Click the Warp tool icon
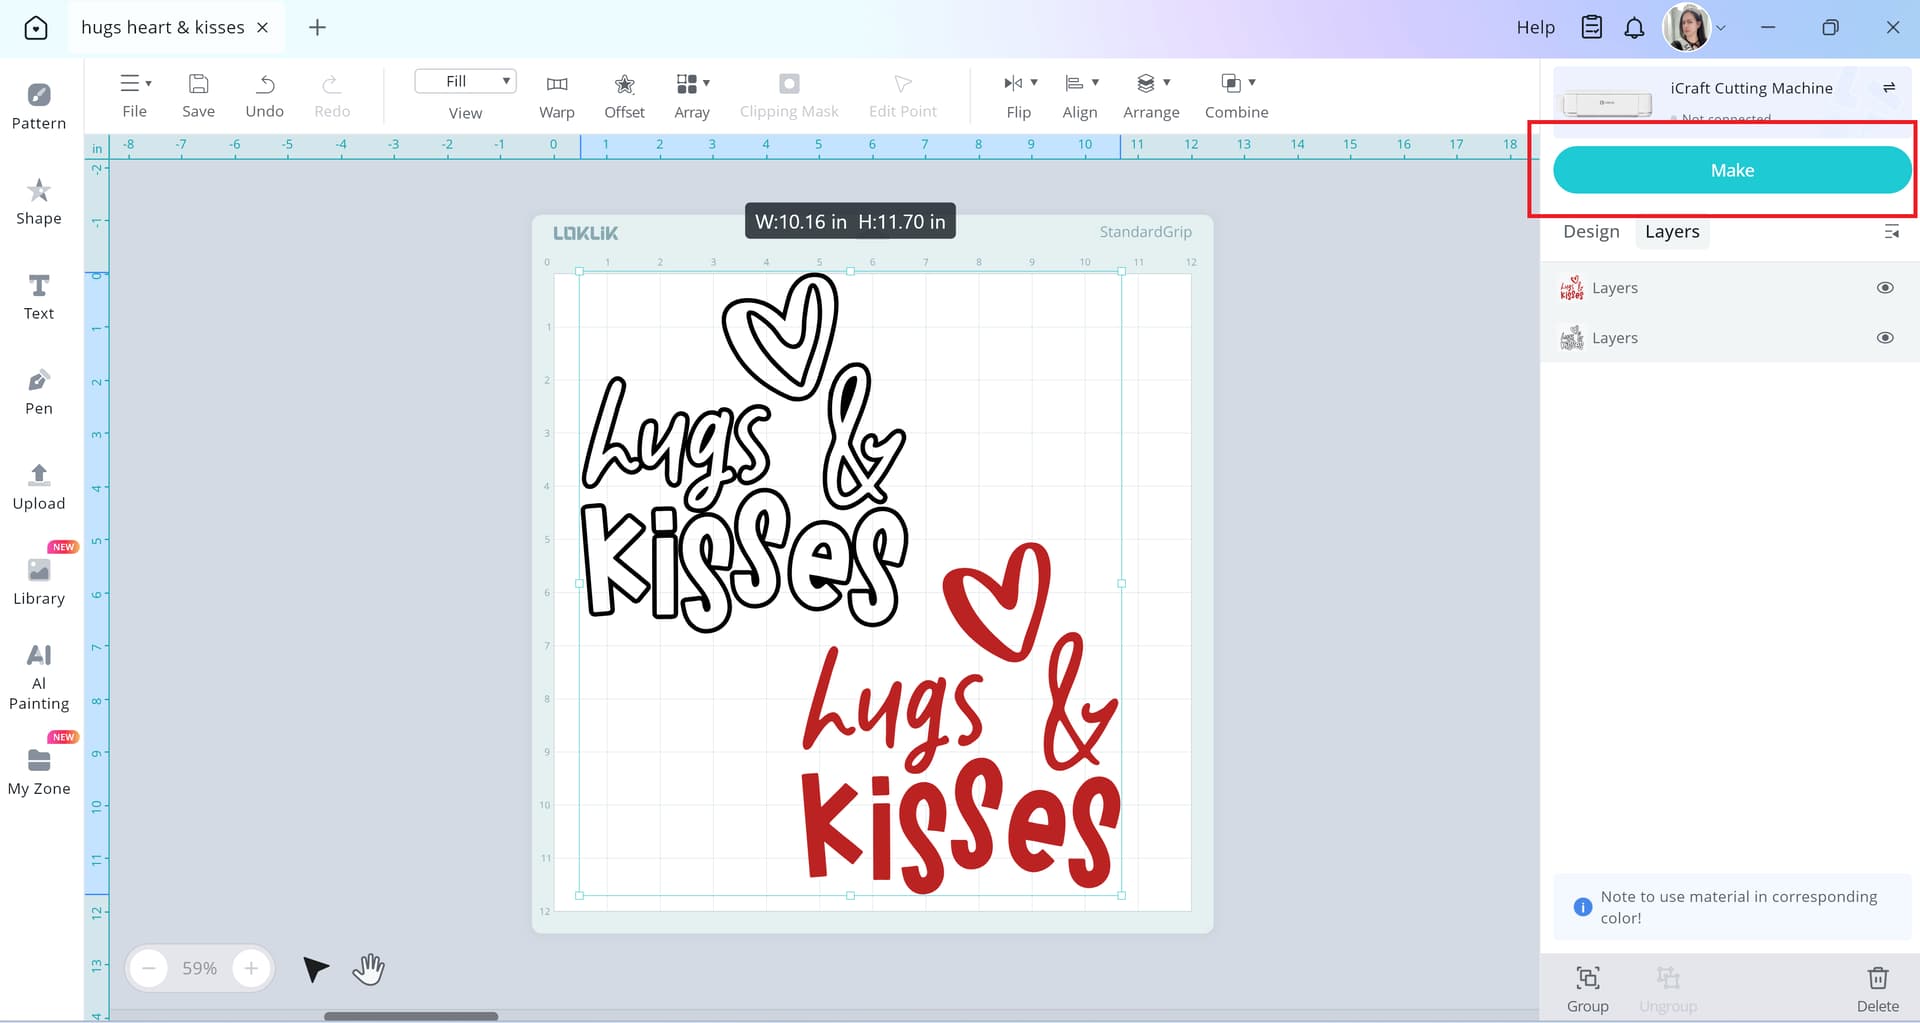 (556, 84)
